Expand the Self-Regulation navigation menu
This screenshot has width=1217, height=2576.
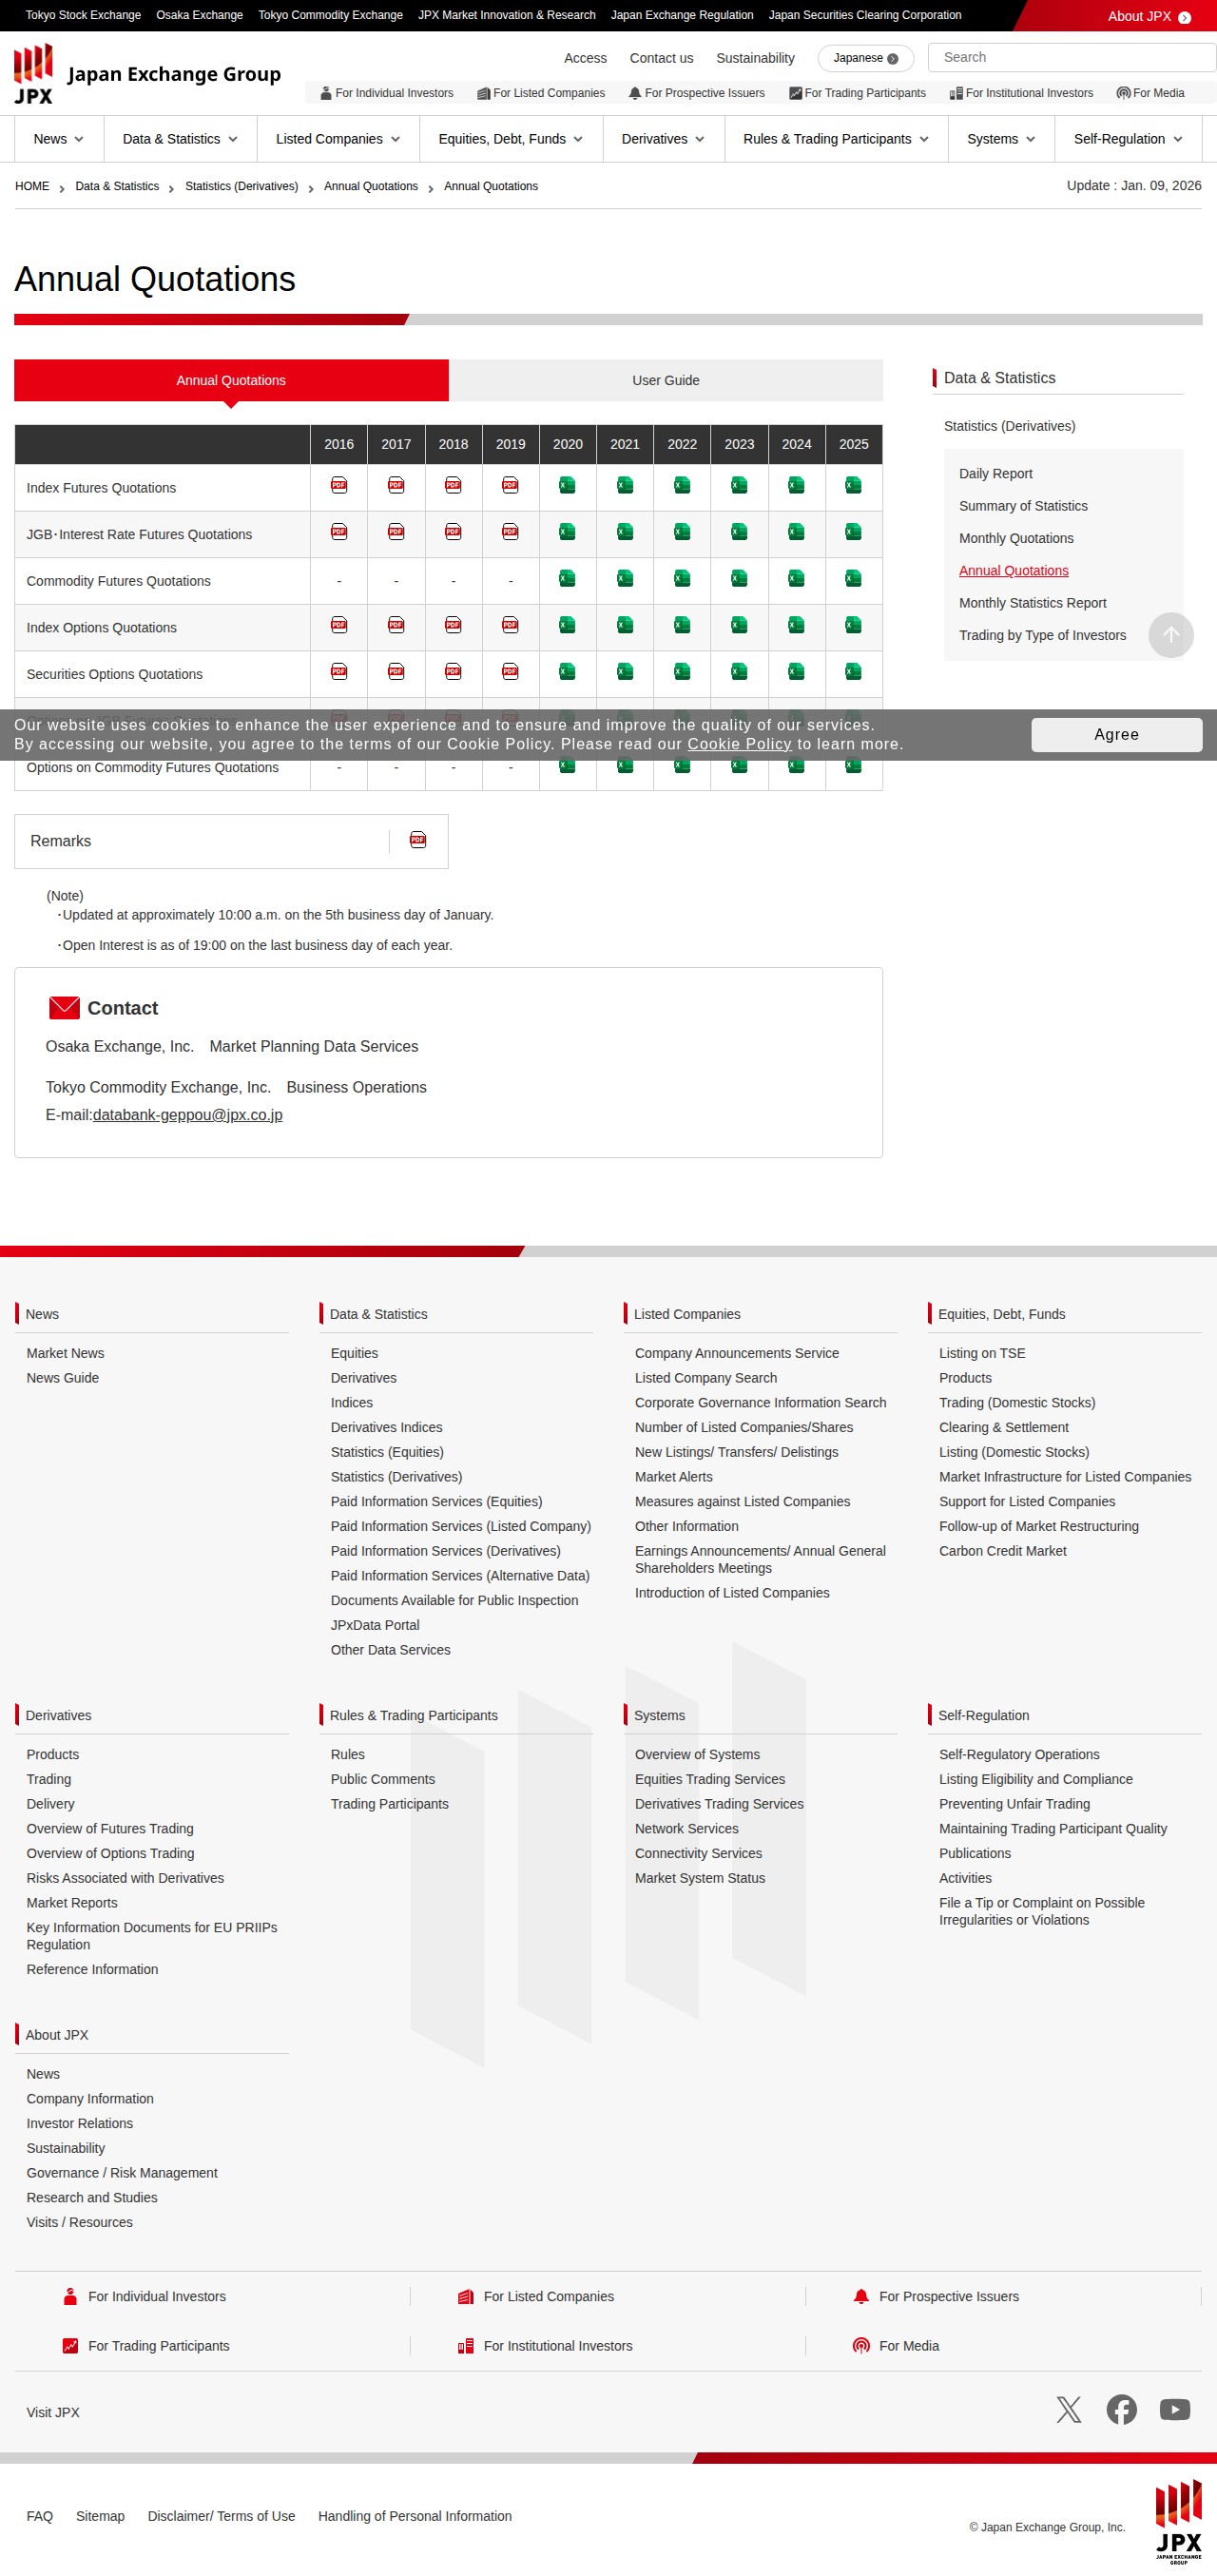click(1128, 139)
